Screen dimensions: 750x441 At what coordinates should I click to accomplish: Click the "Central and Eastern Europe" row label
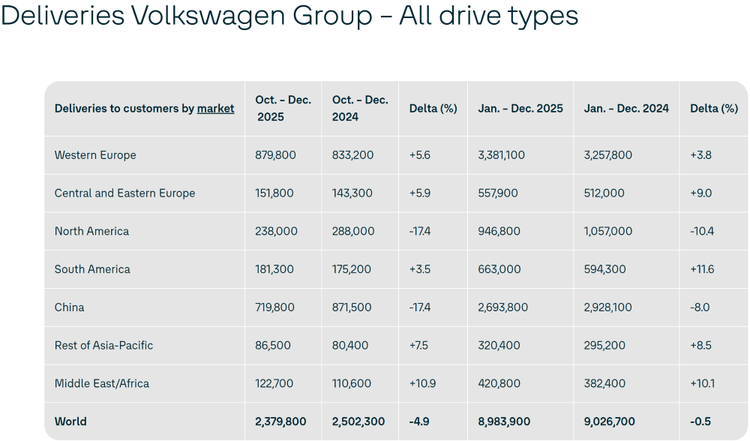pyautogui.click(x=124, y=193)
